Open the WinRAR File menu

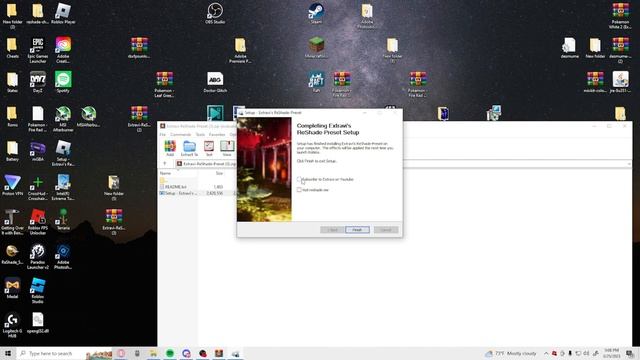pyautogui.click(x=162, y=134)
